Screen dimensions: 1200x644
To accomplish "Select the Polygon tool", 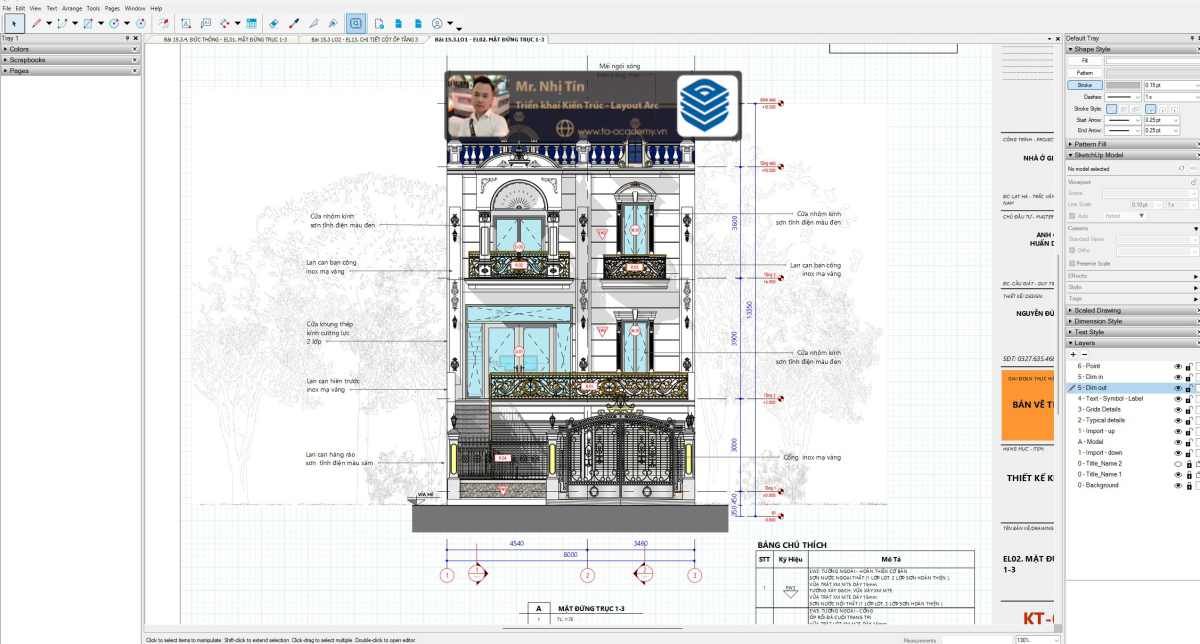I will (140, 22).
